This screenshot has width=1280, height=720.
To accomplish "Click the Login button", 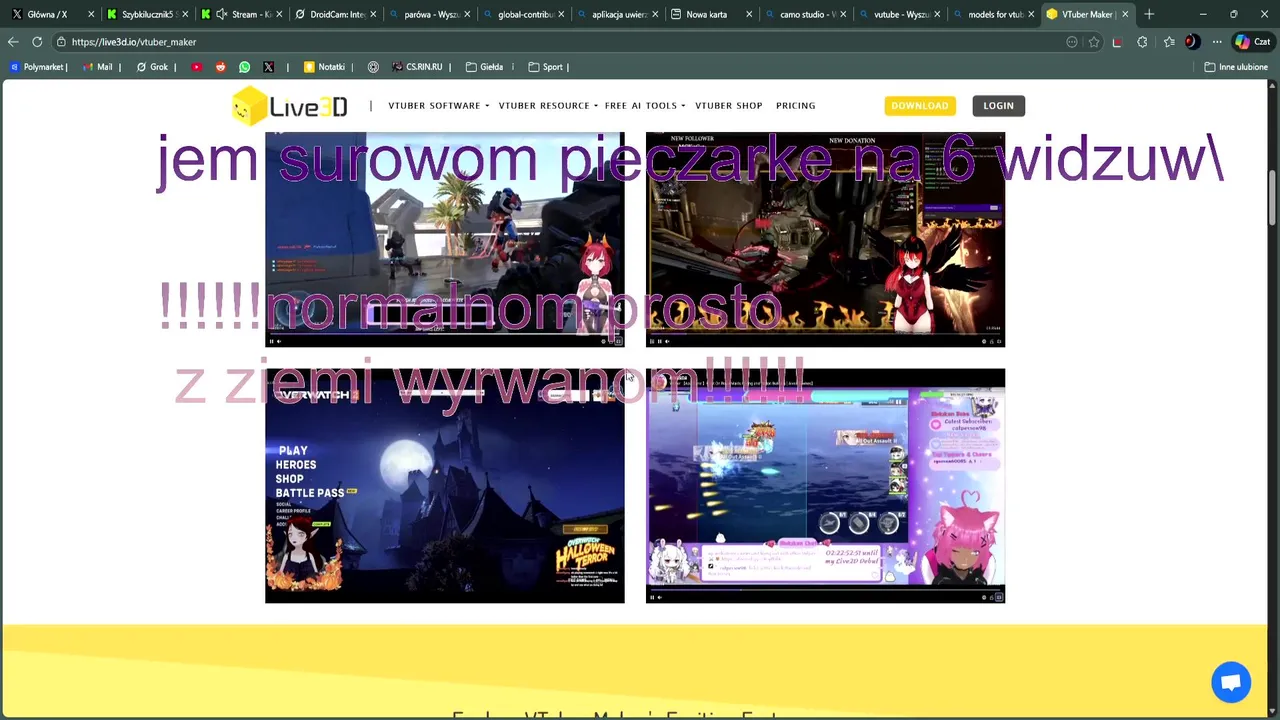I will [x=998, y=106].
